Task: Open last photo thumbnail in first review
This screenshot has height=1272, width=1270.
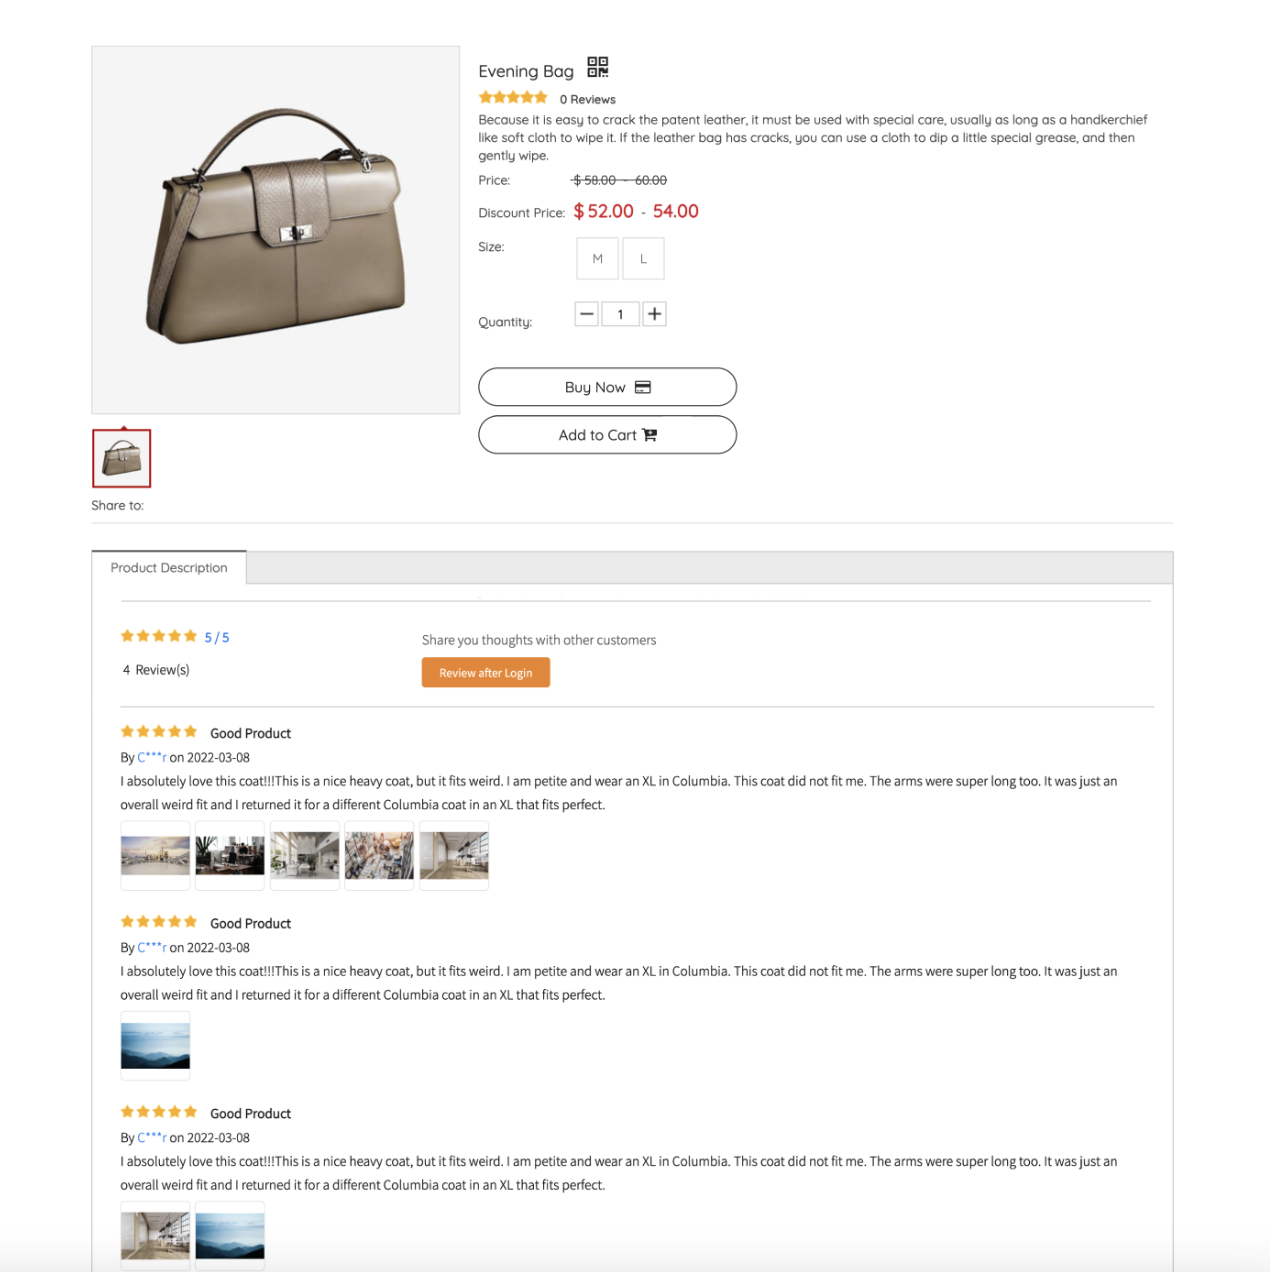Action: [x=454, y=856]
